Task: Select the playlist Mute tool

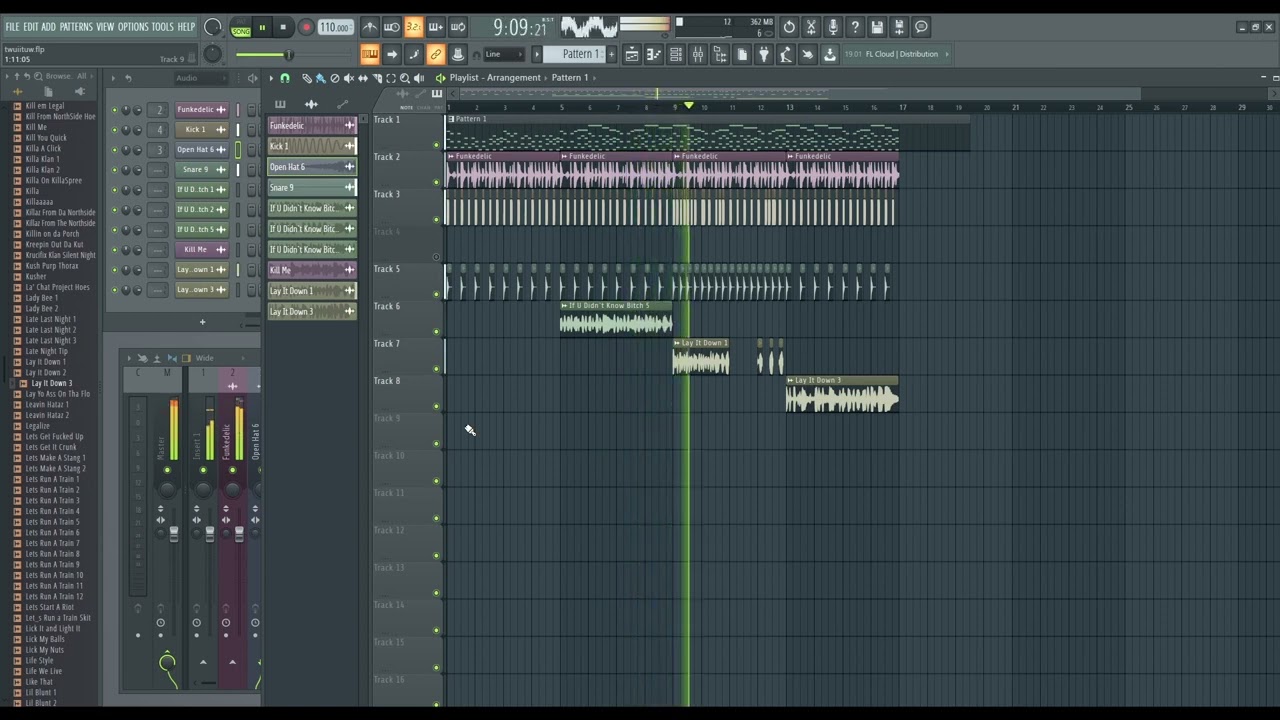Action: tap(349, 78)
